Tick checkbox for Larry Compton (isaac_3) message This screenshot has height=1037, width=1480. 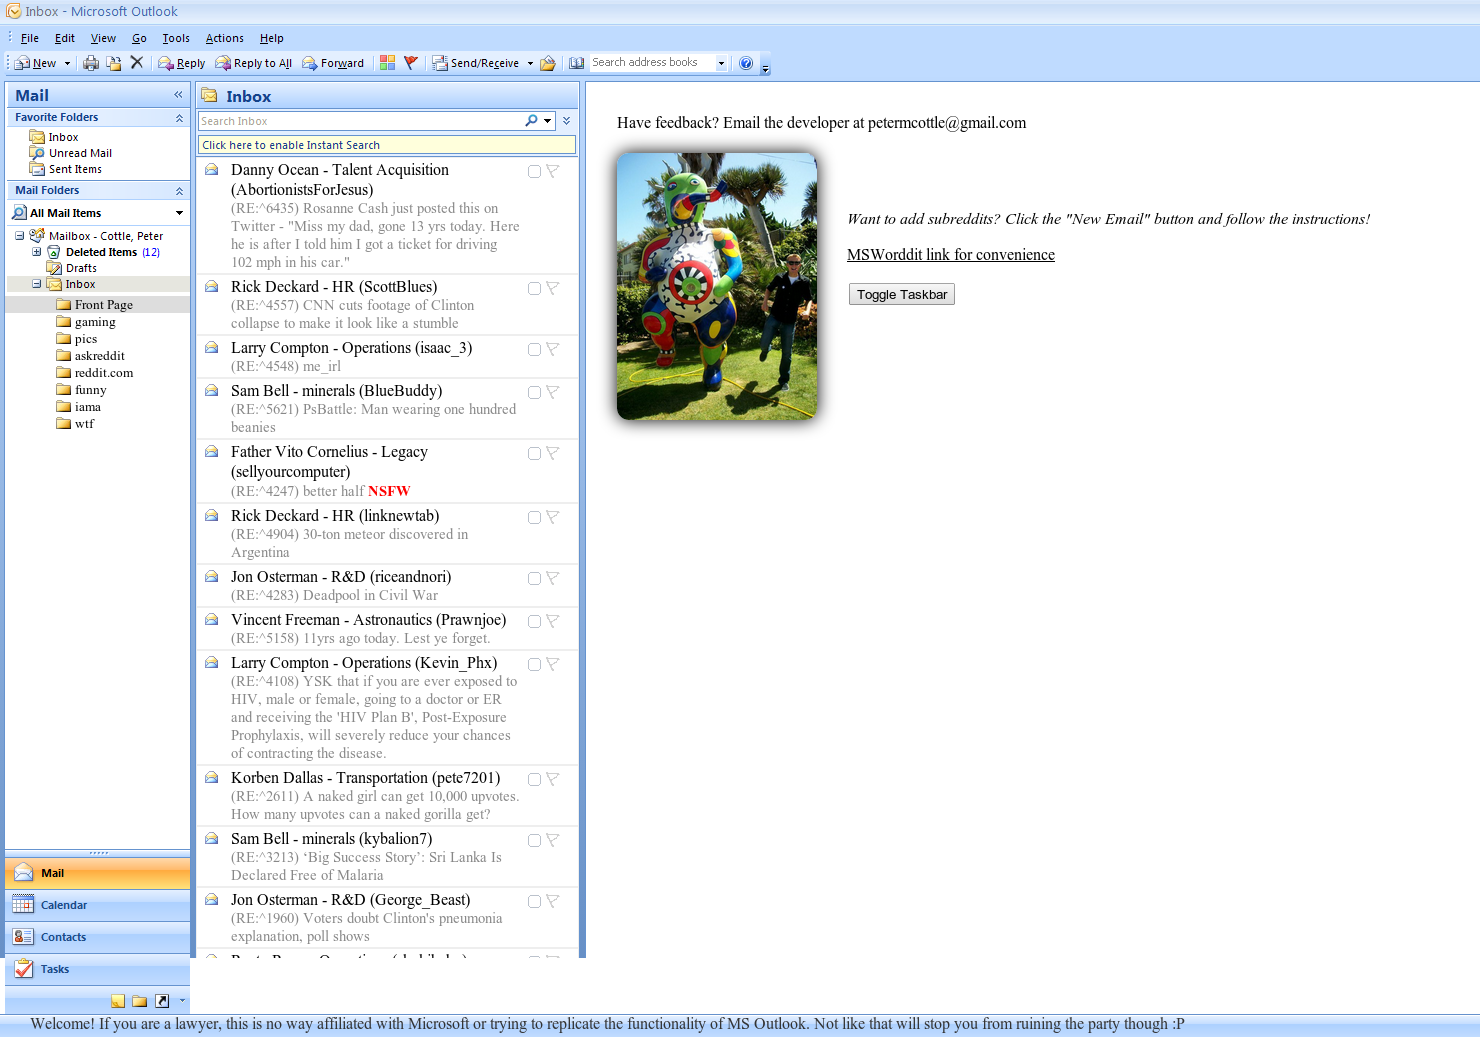point(534,350)
